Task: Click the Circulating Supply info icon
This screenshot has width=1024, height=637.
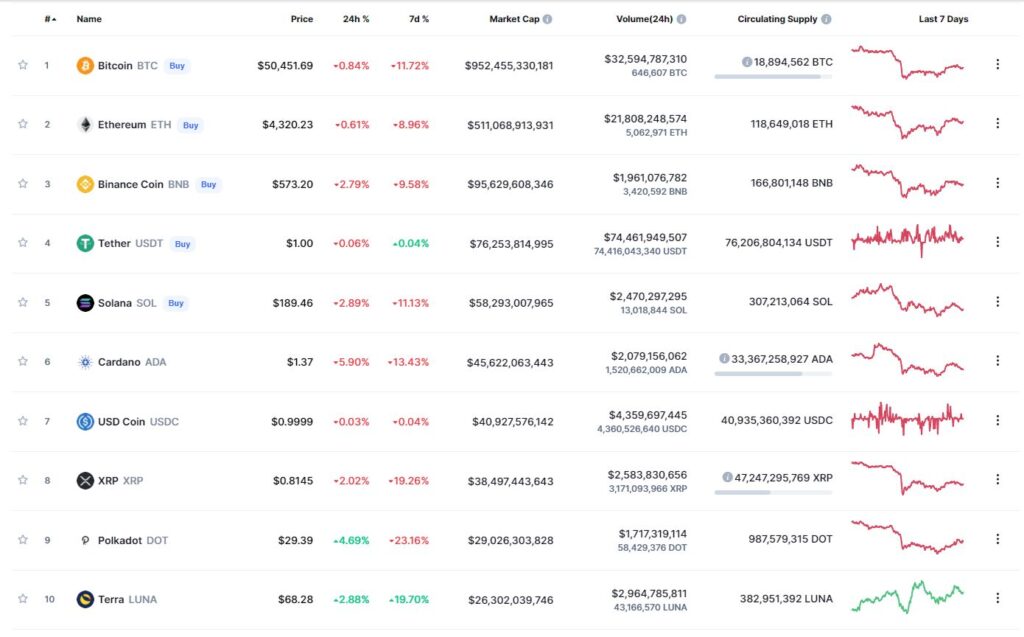Action: tap(826, 19)
